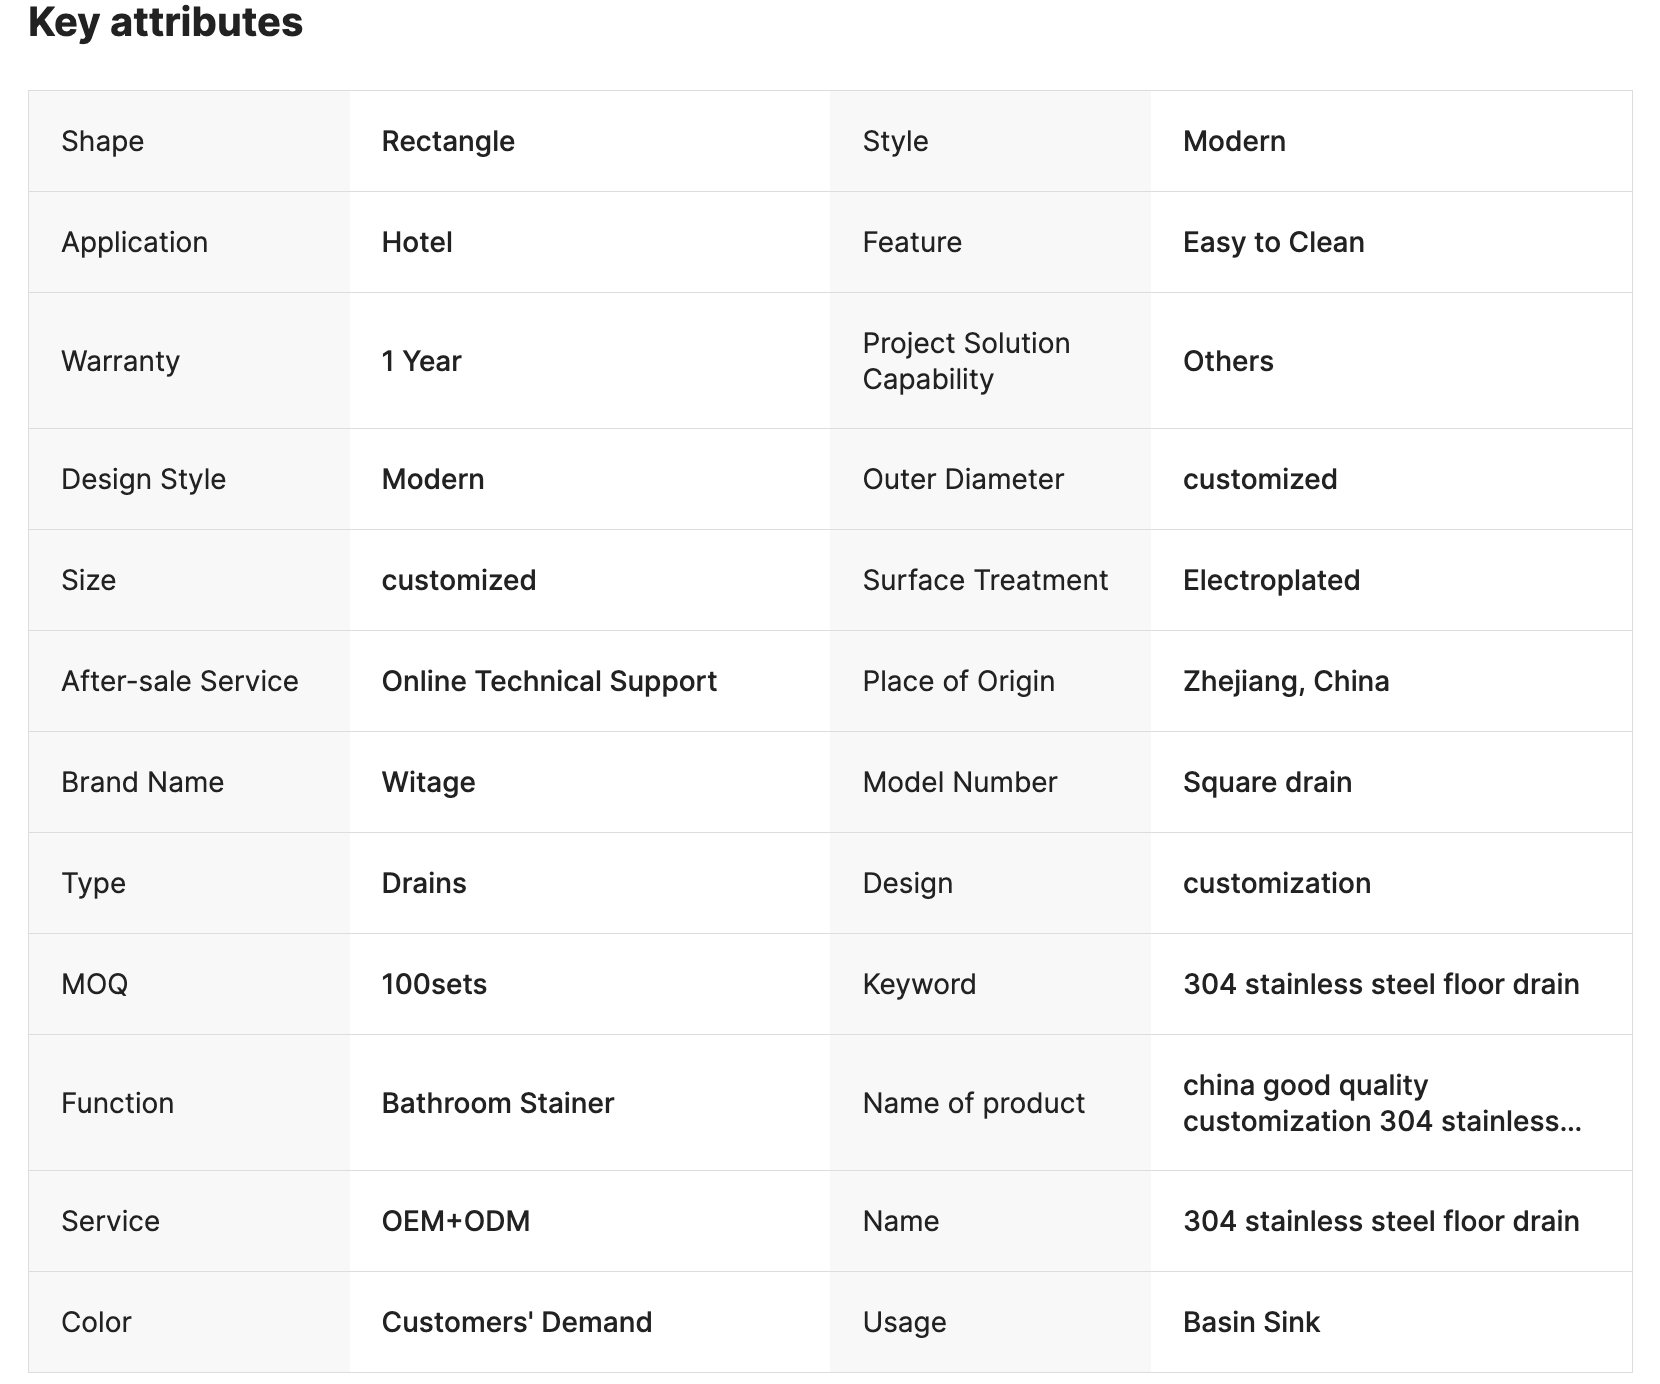Click the Hotel application value
Screen dimensions: 1660x1384
(x=417, y=242)
